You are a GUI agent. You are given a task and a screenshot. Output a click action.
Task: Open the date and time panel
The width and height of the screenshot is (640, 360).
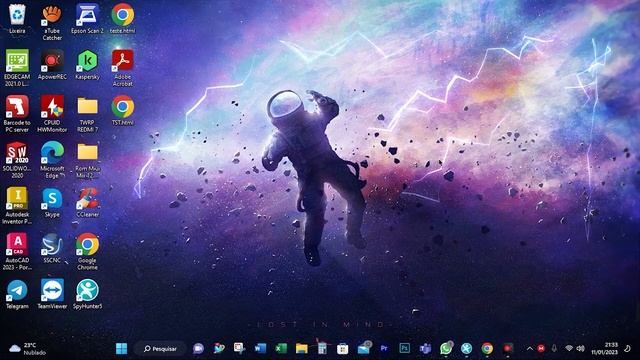tap(605, 349)
